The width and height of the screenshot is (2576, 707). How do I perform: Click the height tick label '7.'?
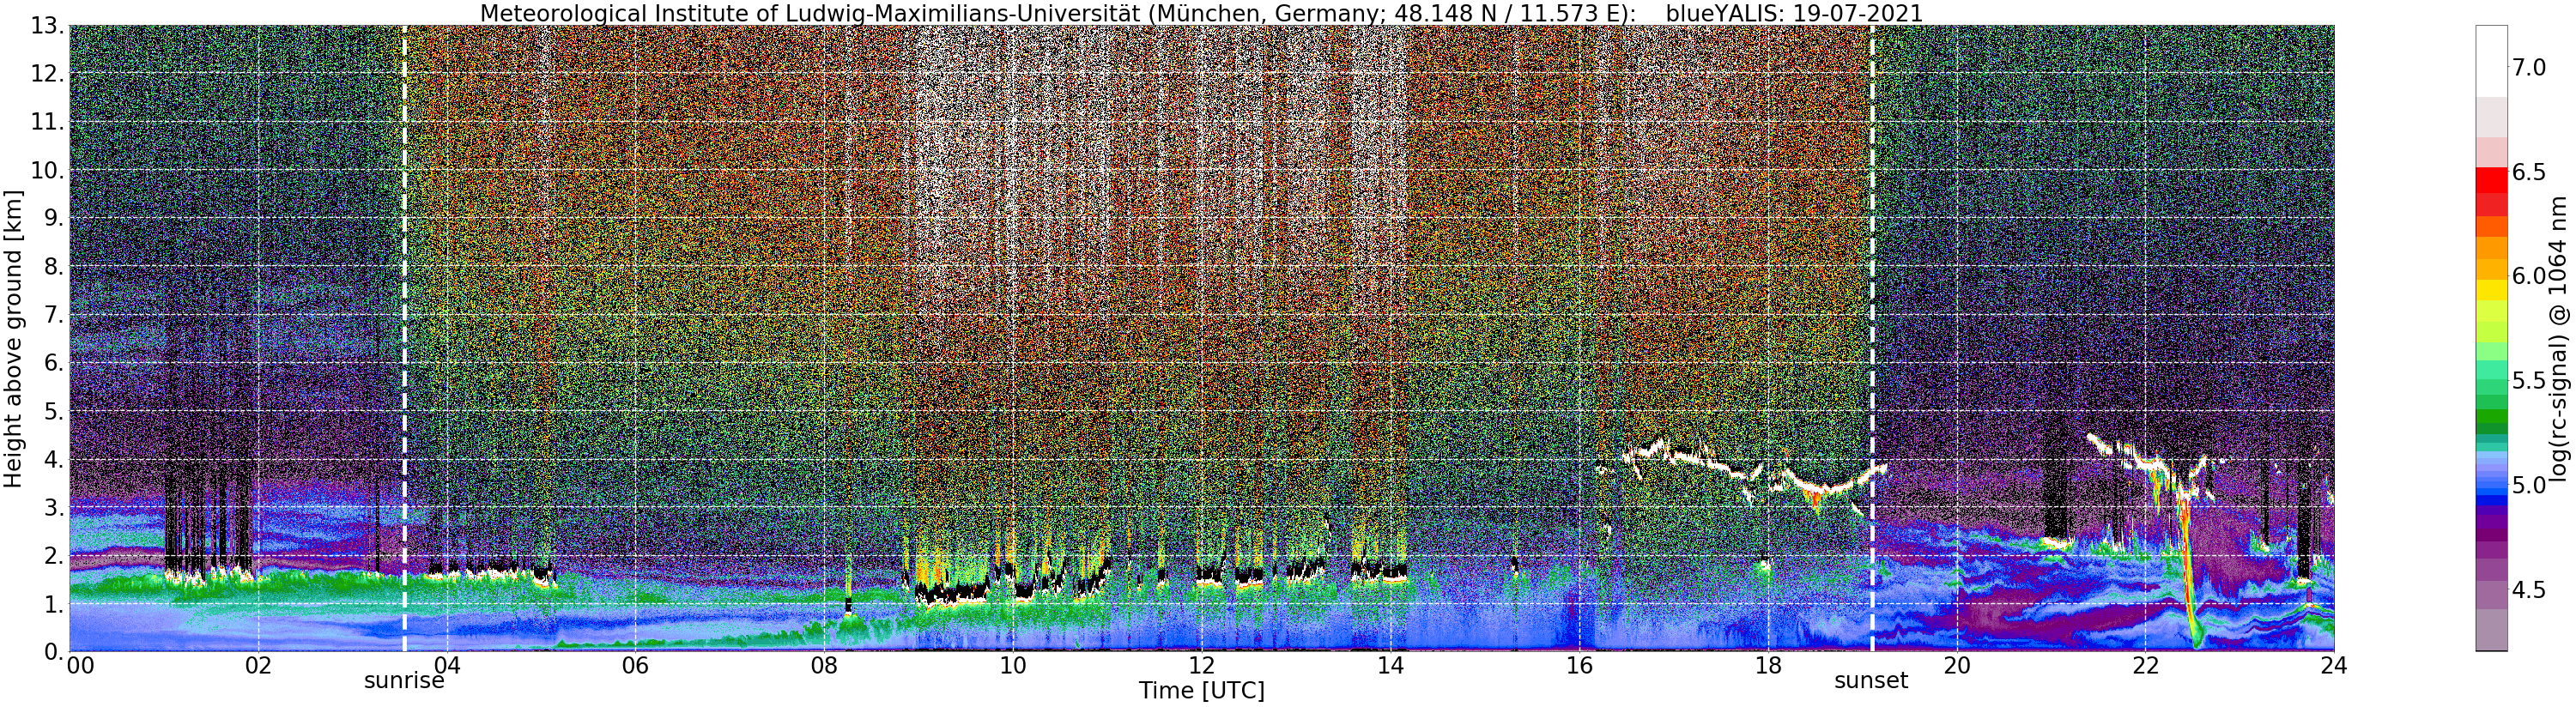53,315
